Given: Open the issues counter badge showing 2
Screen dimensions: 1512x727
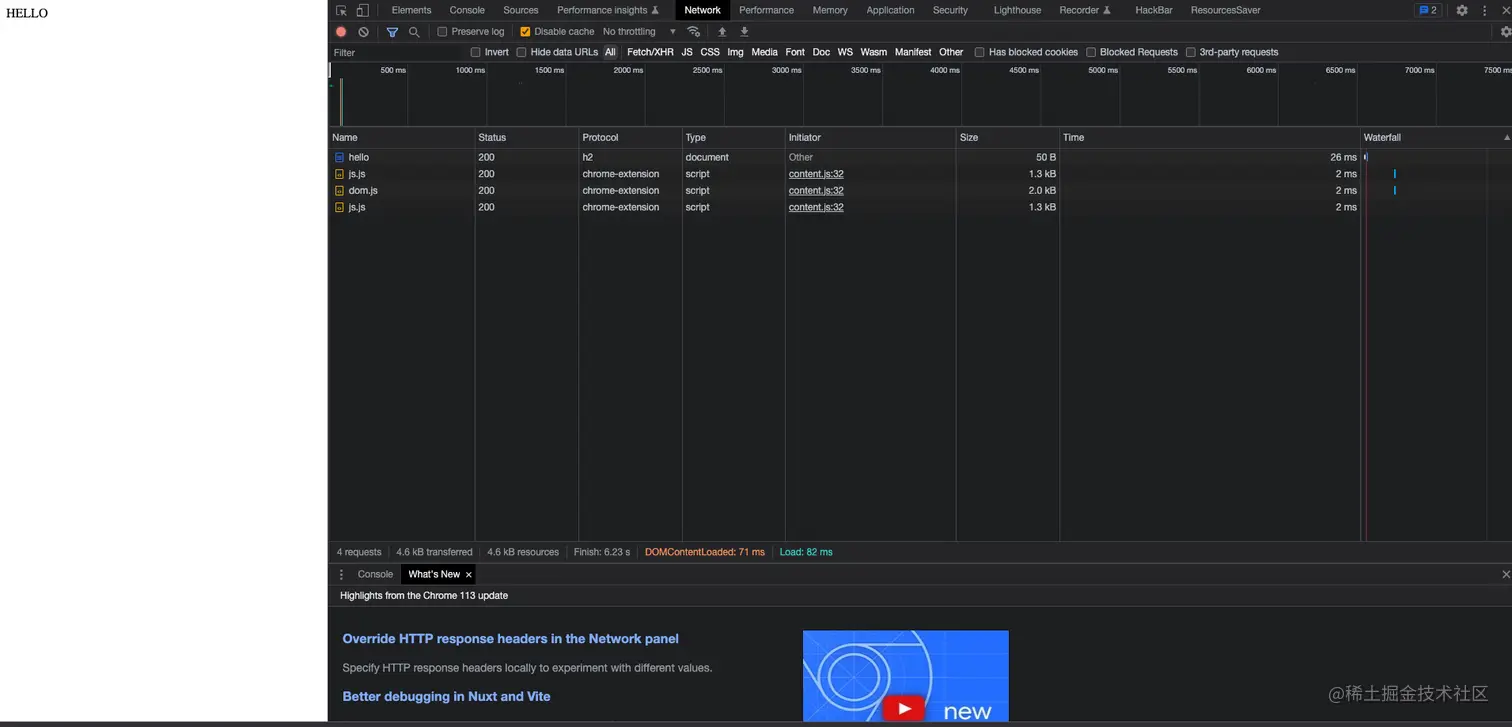Looking at the screenshot, I should 1427,10.
